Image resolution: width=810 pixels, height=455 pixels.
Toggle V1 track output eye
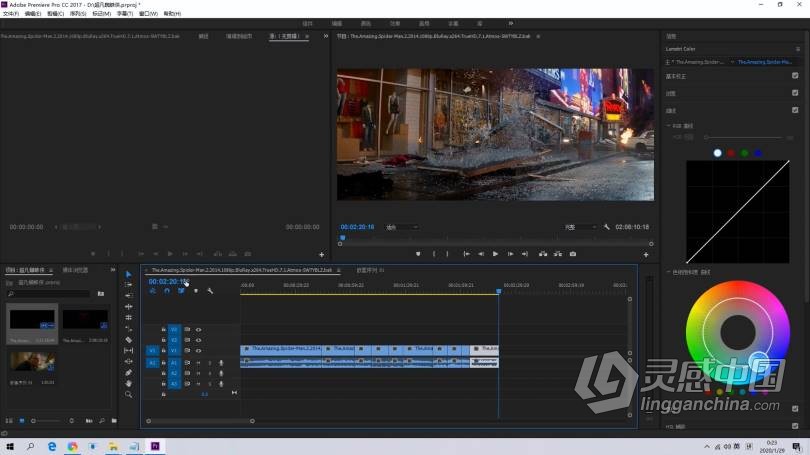pos(198,351)
